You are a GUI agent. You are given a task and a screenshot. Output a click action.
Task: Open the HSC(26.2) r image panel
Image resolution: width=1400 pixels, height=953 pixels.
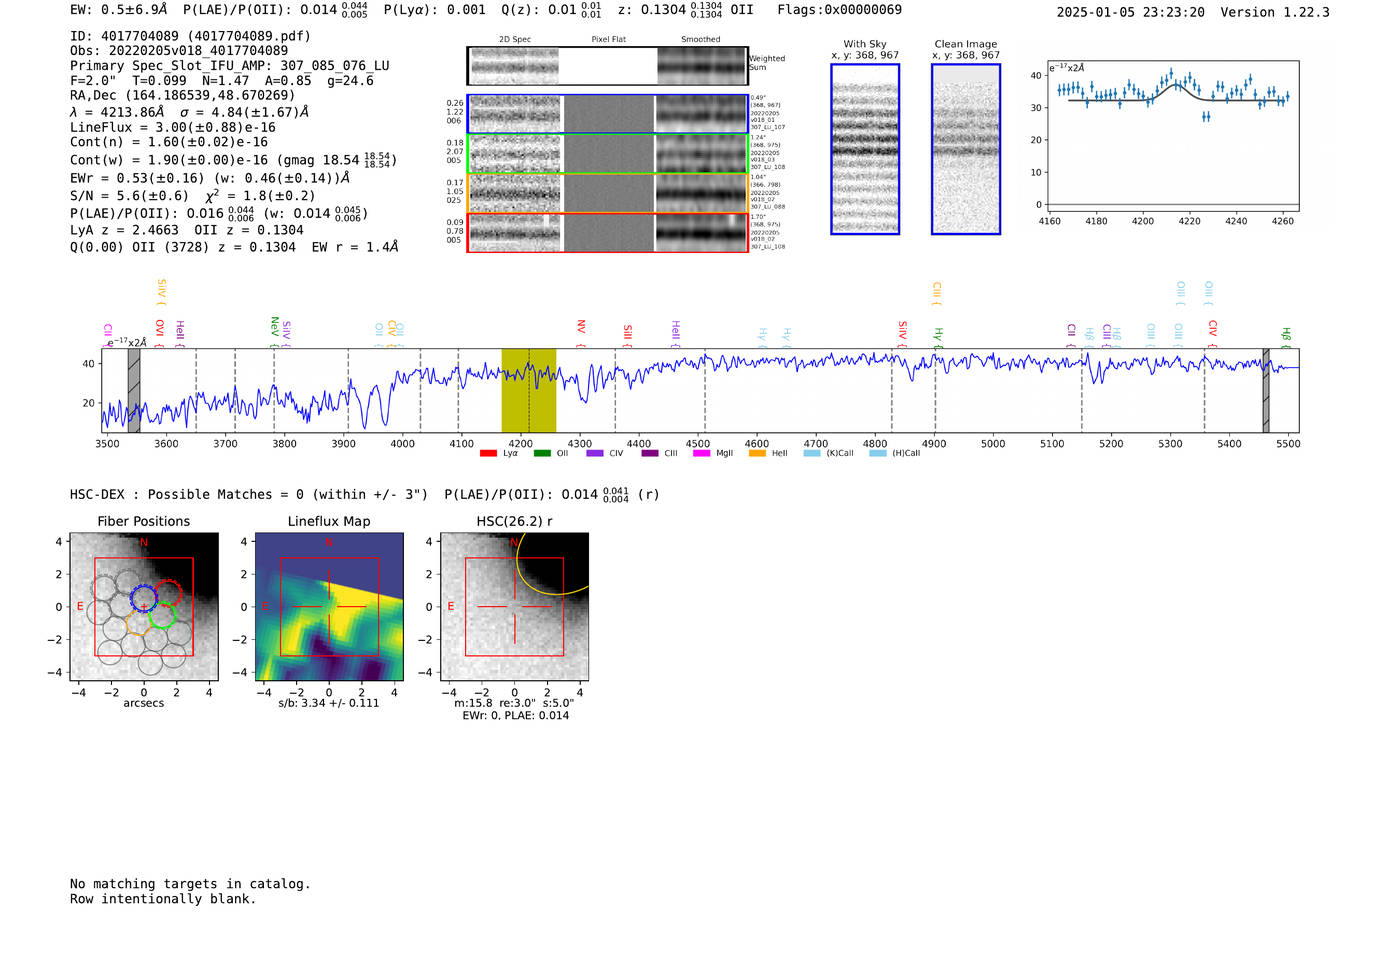coord(514,606)
